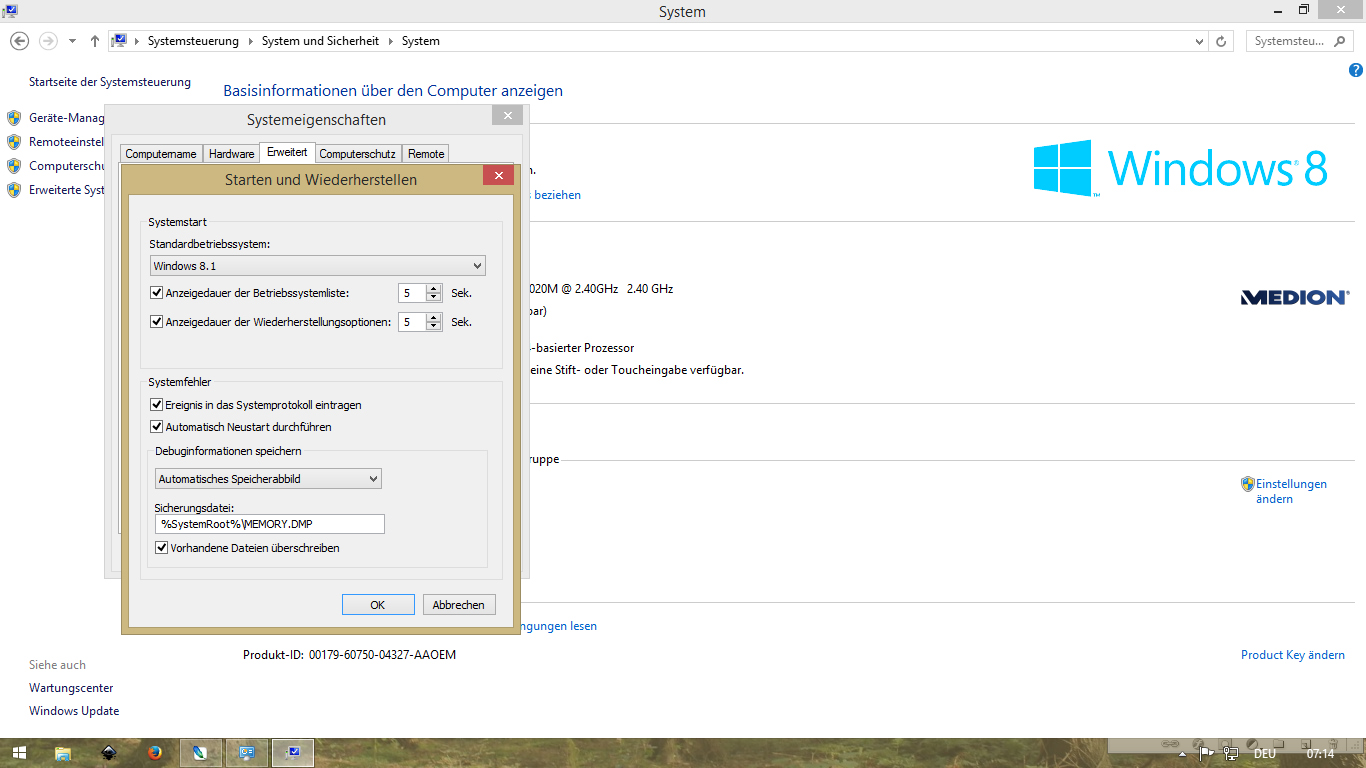Open the Action Center flag icon

[x=1206, y=754]
